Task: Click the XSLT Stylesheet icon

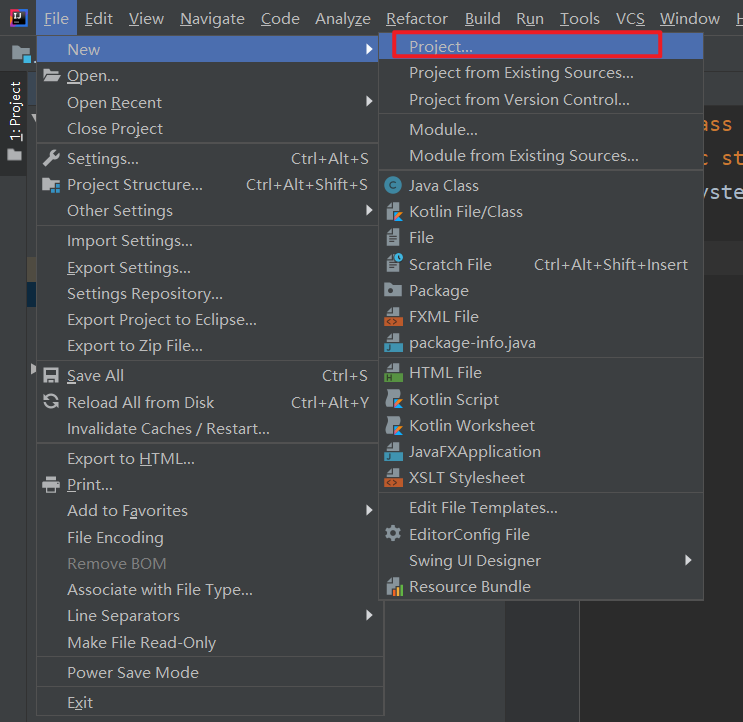Action: click(x=393, y=478)
